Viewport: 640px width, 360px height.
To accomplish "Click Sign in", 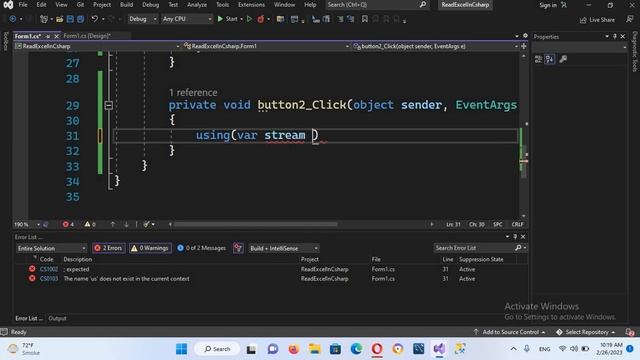I will pos(548,5).
